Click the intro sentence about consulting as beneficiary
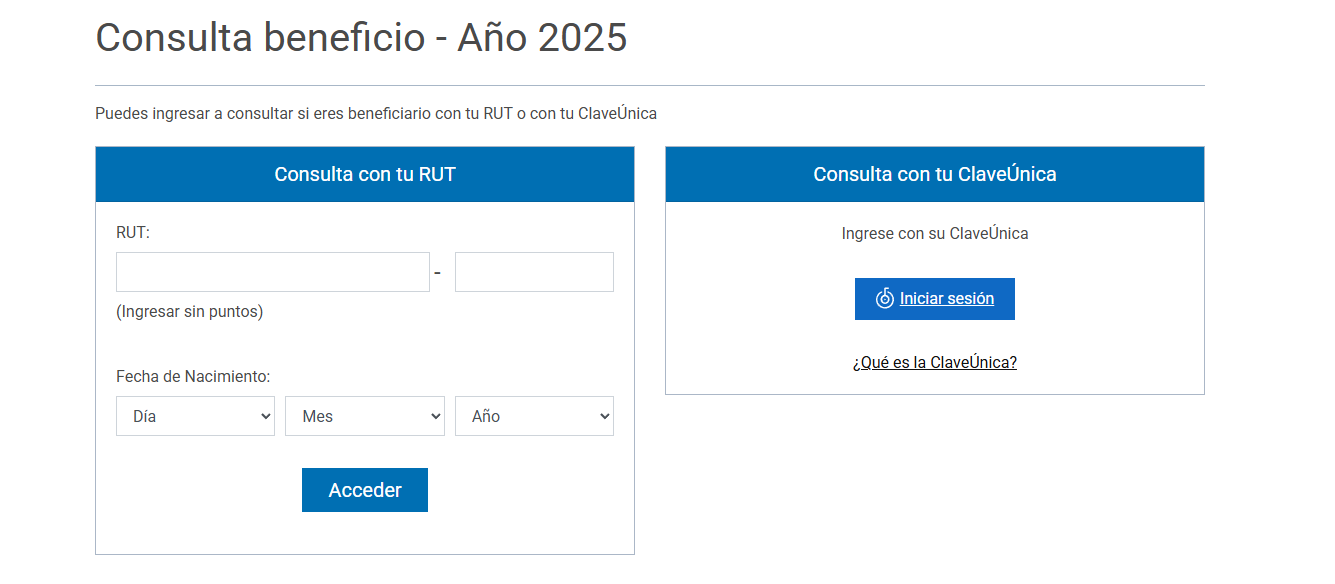Image resolution: width=1335 pixels, height=584 pixels. [376, 113]
